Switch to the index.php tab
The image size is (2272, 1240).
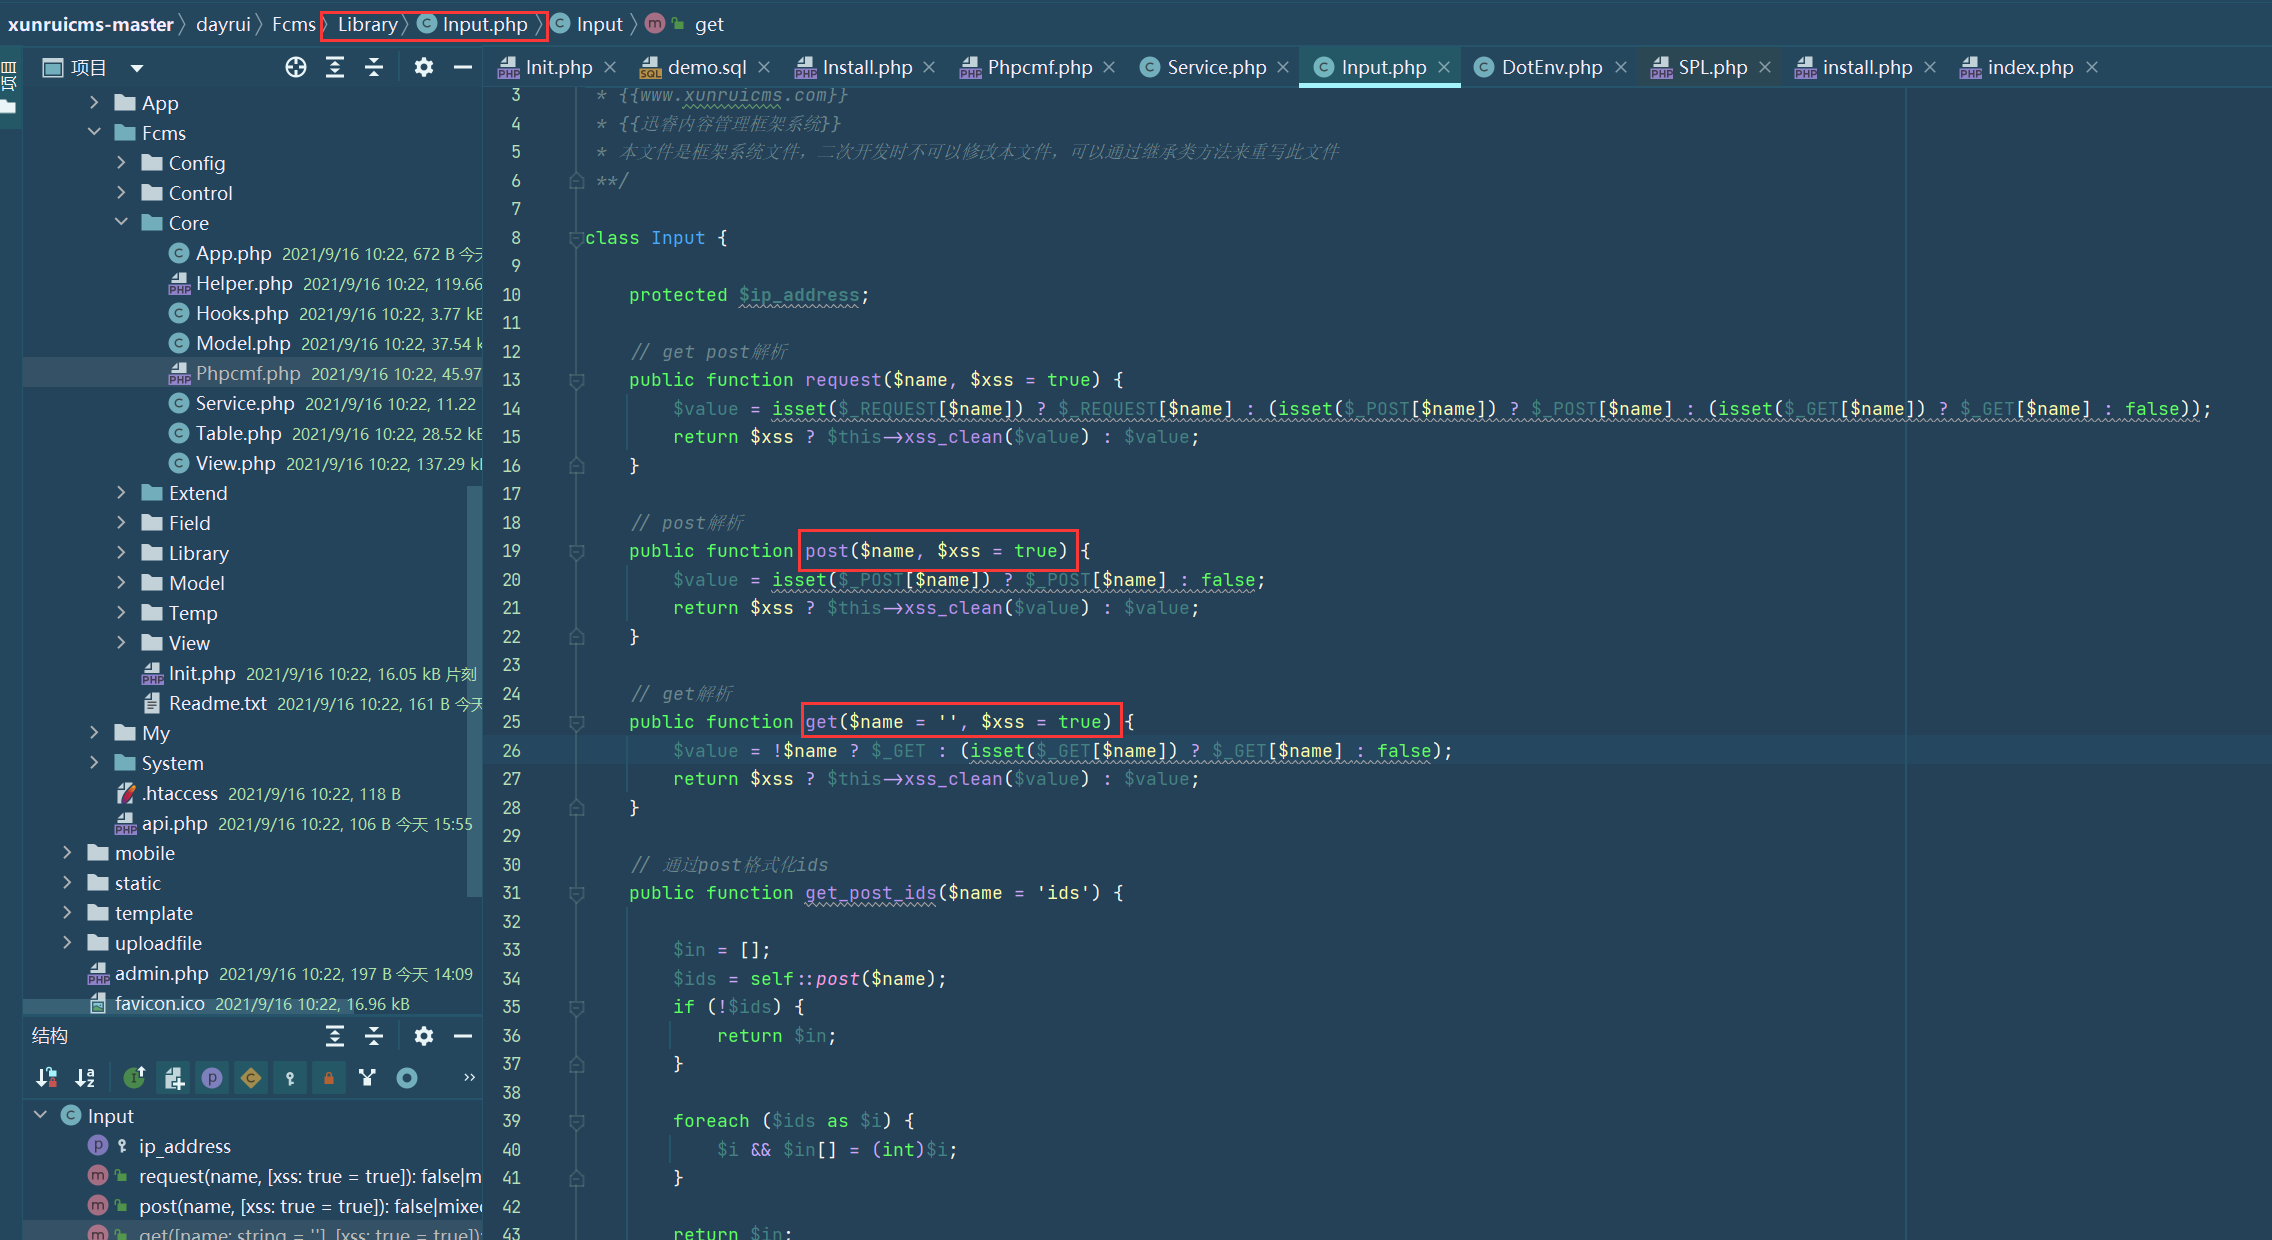pos(2030,67)
